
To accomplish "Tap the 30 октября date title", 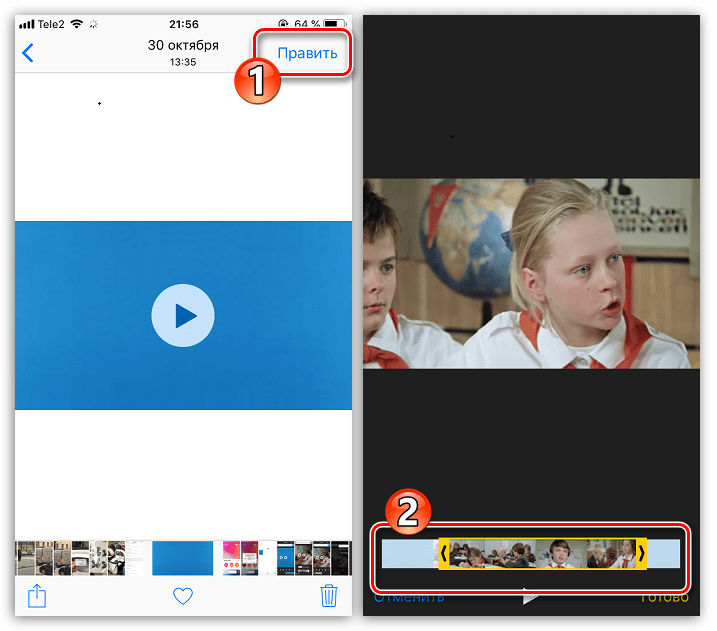I will pos(183,45).
